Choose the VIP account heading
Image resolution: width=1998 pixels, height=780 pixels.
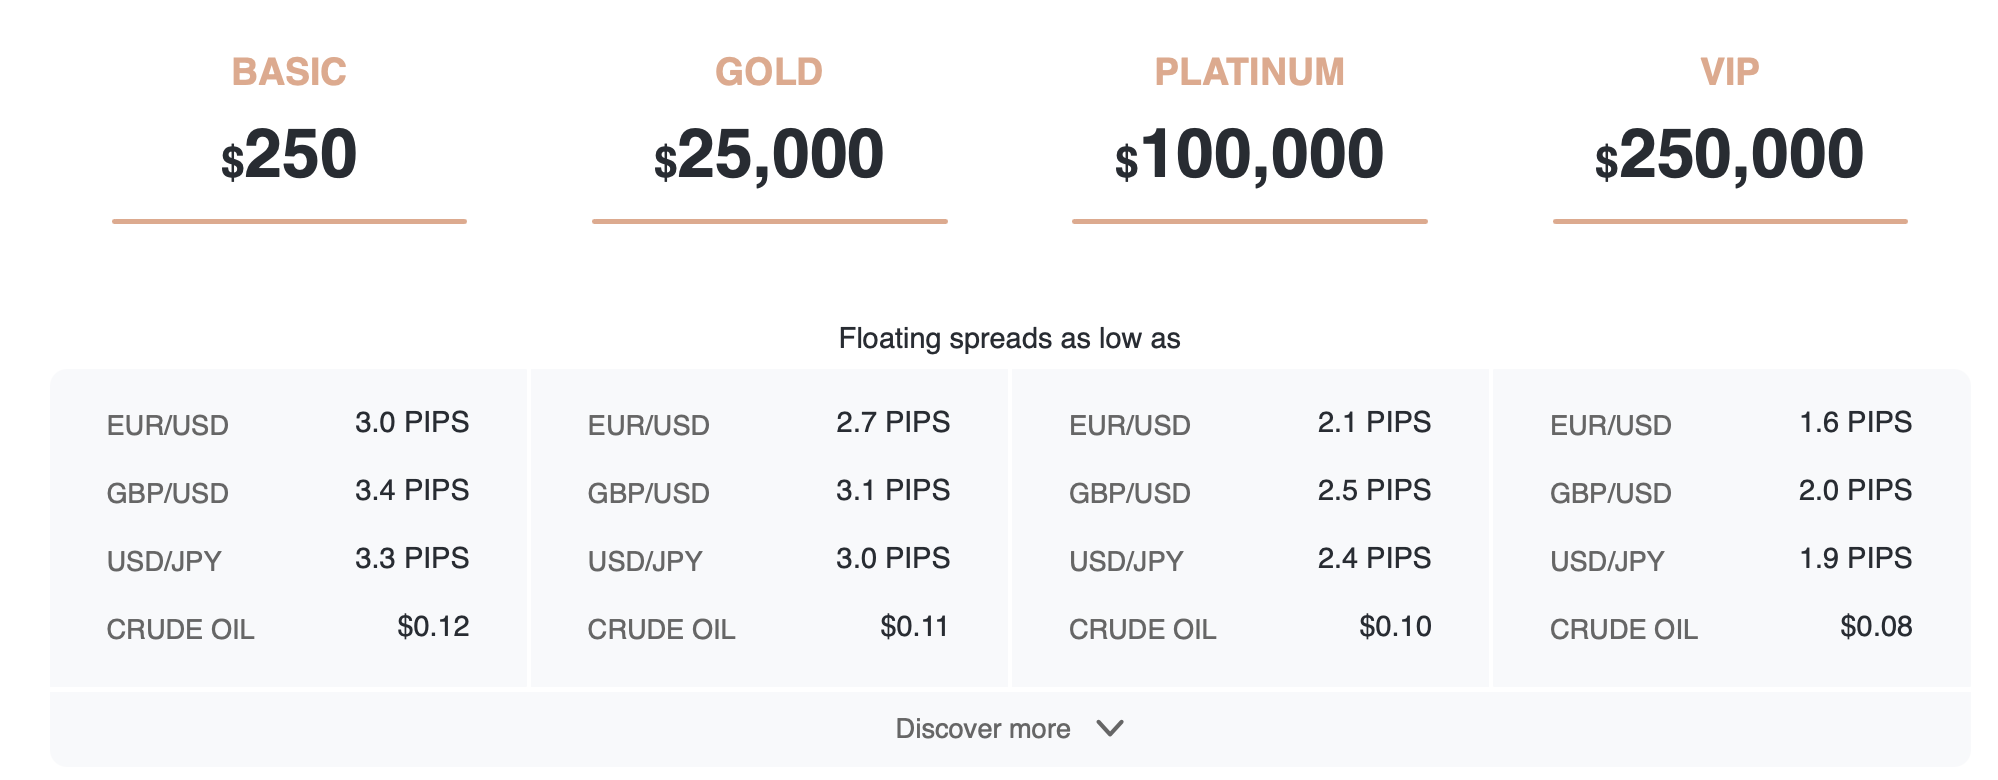pos(1730,72)
